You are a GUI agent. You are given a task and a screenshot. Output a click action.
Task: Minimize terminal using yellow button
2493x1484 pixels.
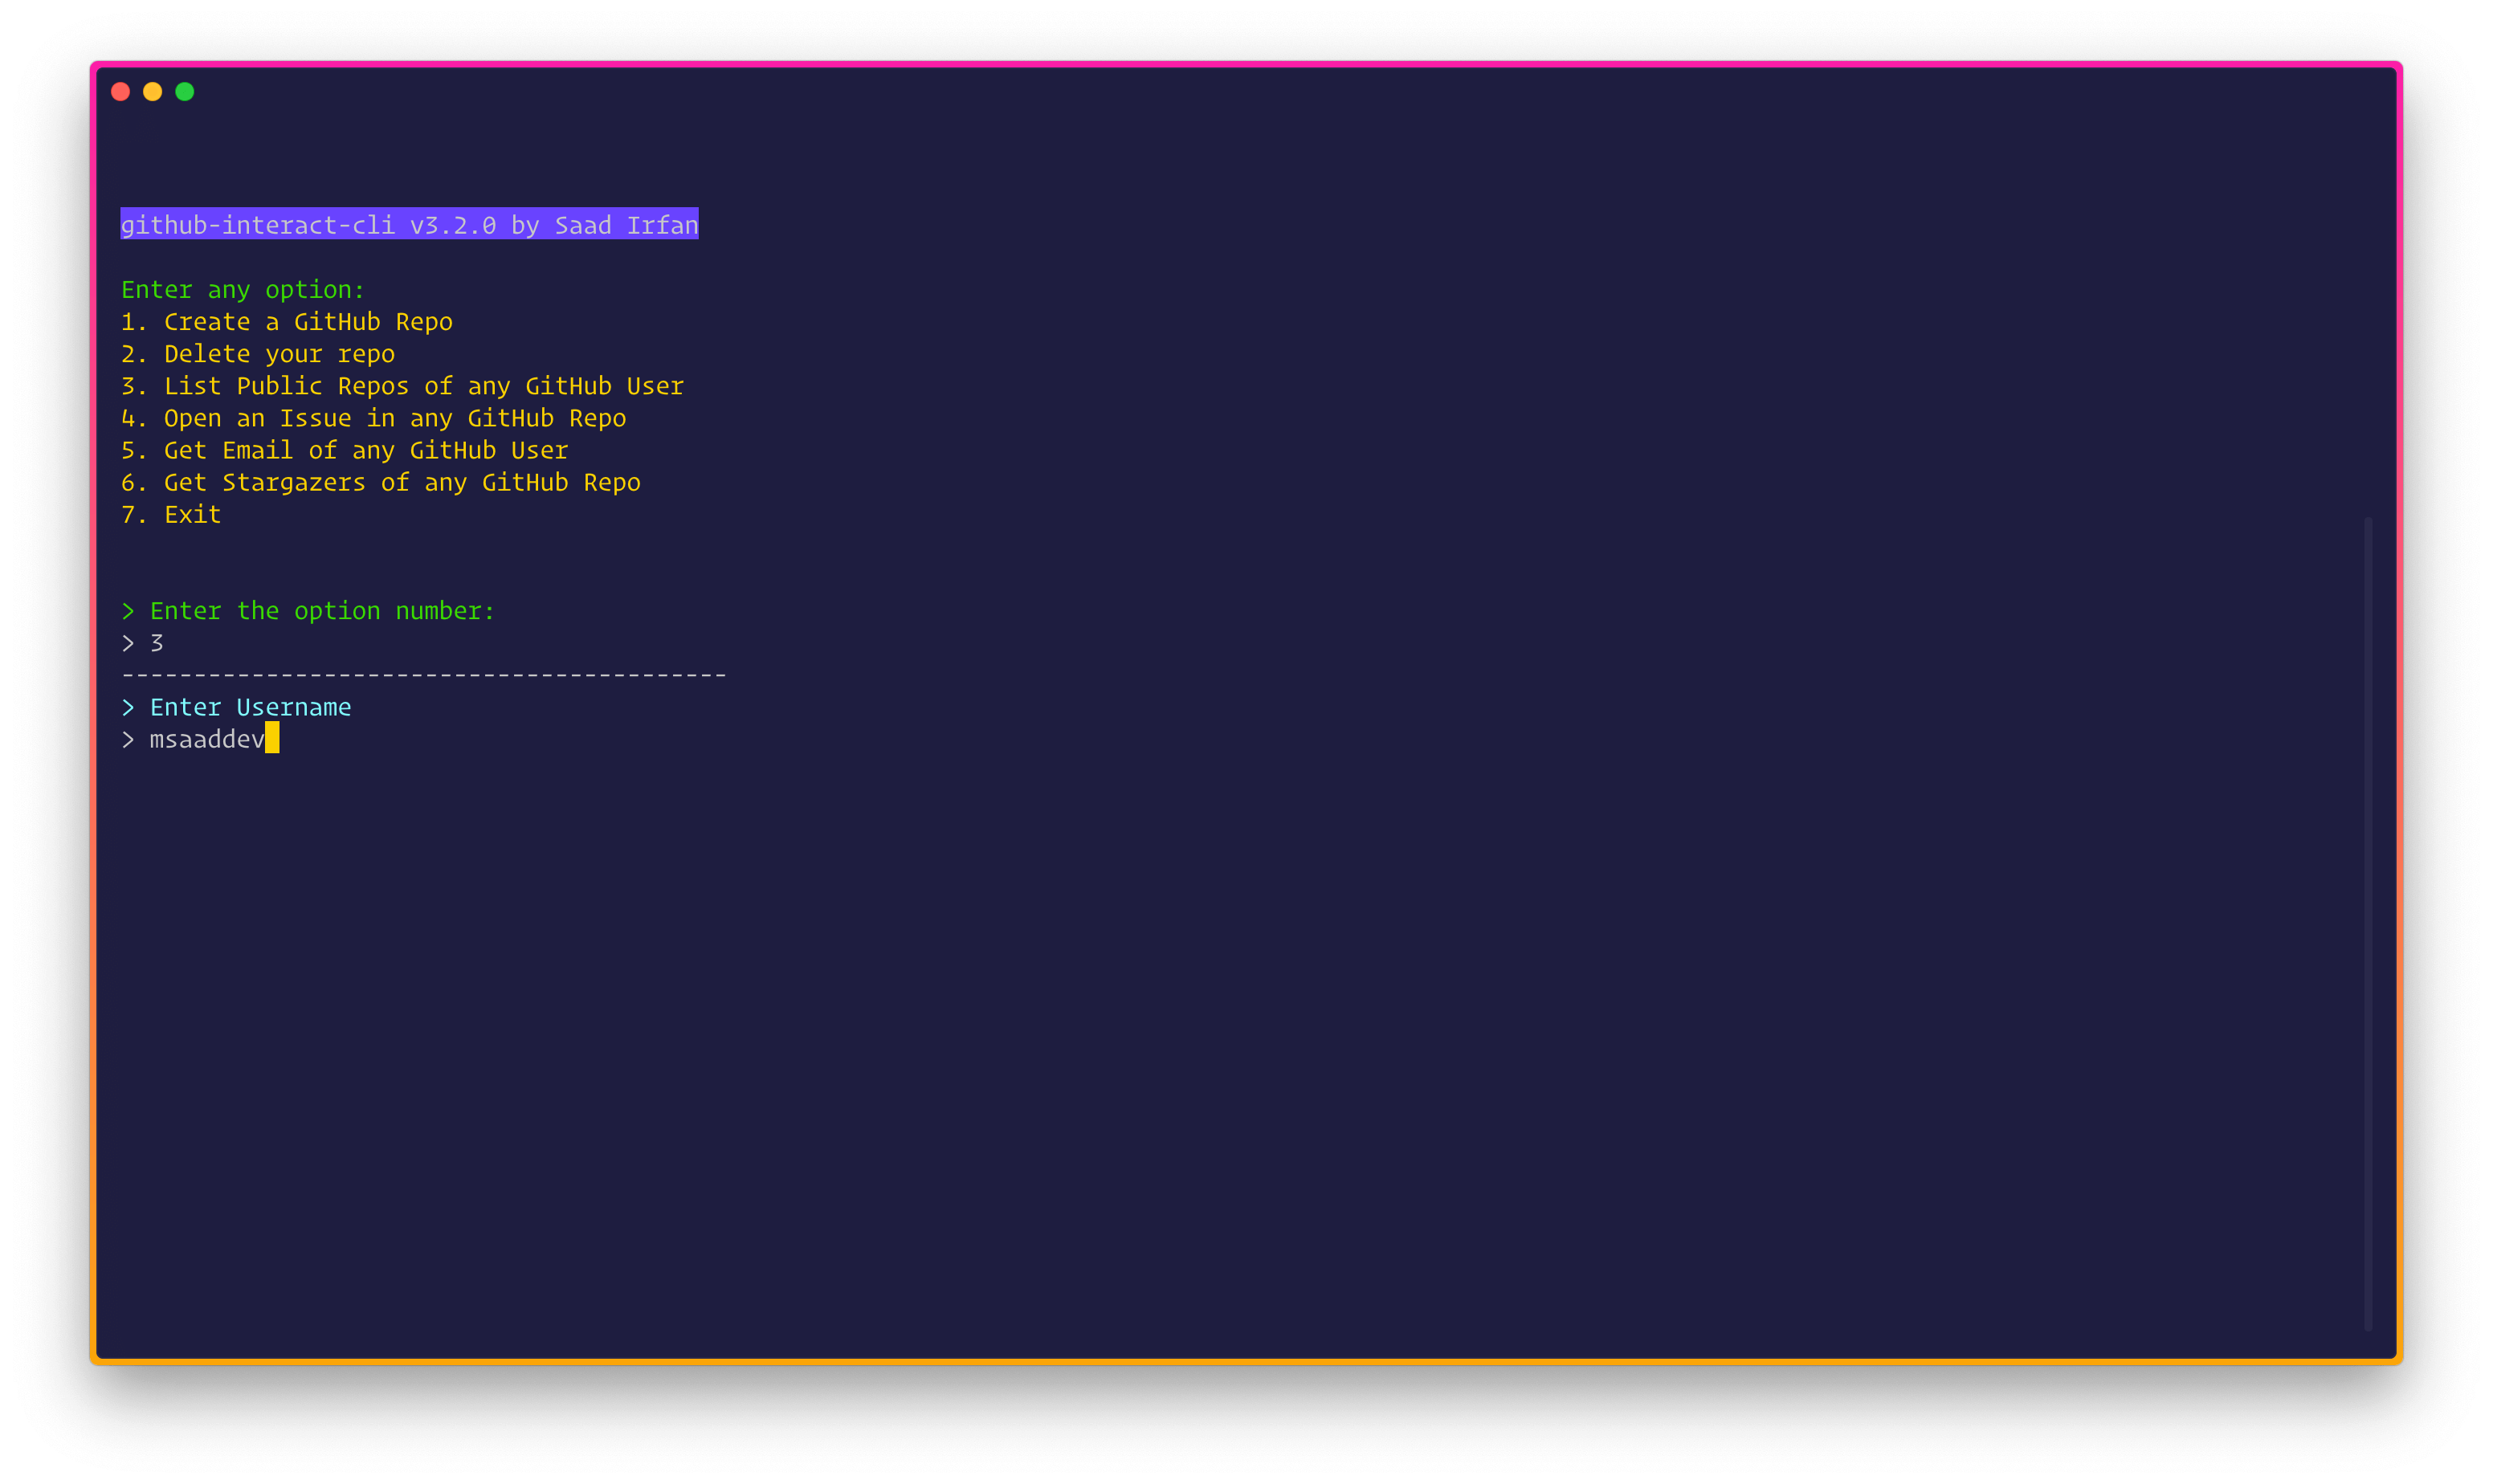pos(153,92)
